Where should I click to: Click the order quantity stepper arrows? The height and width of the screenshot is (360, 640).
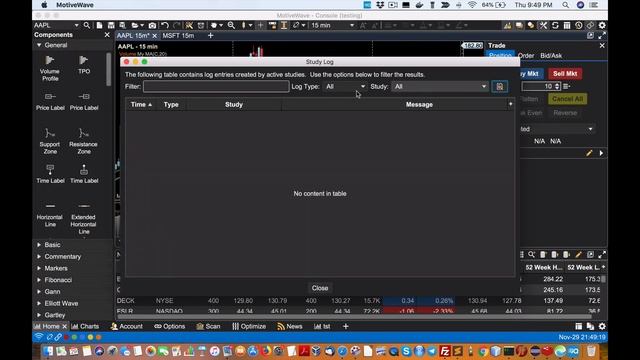(557, 87)
